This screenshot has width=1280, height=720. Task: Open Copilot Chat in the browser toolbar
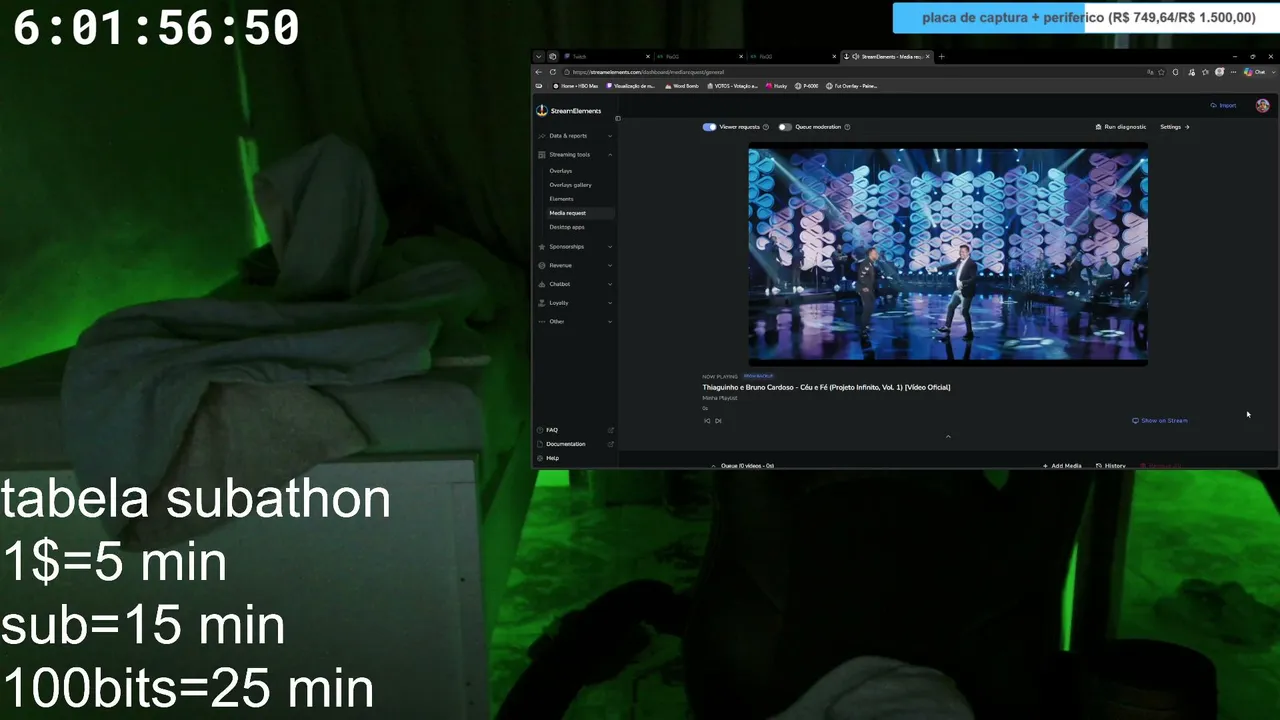pos(1256,72)
